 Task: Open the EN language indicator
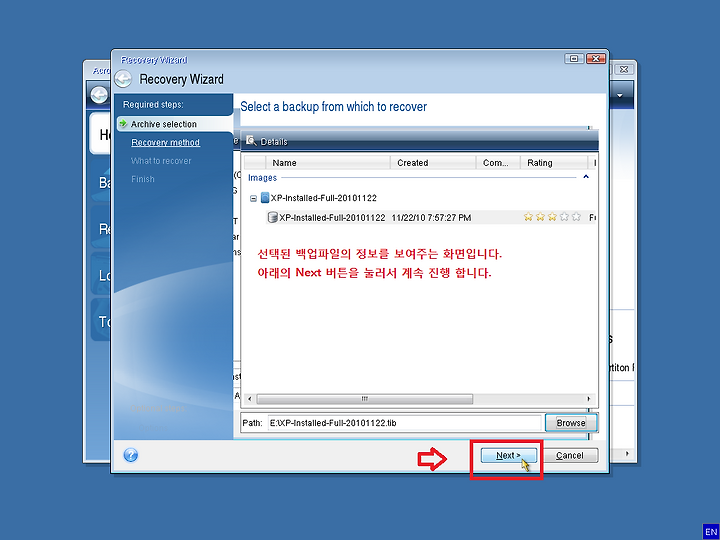click(710, 531)
